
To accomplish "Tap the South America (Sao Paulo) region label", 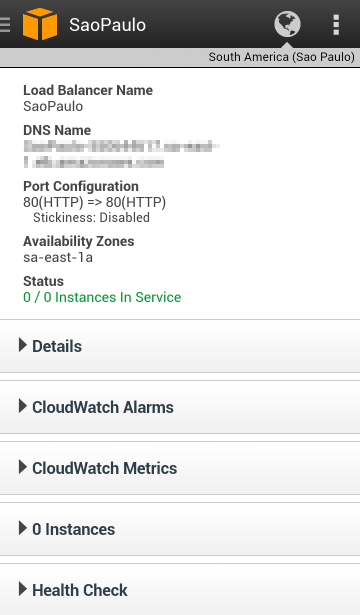I will (x=282, y=57).
